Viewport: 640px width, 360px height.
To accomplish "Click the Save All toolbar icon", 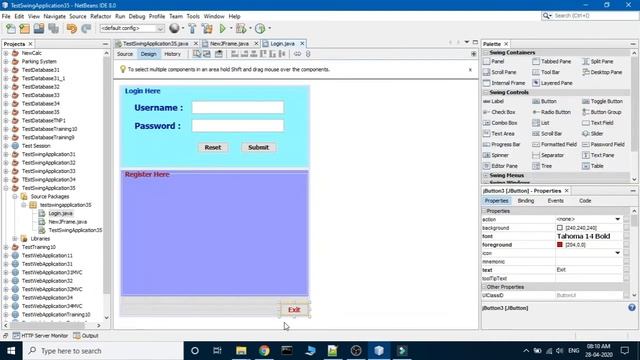I will point(53,29).
